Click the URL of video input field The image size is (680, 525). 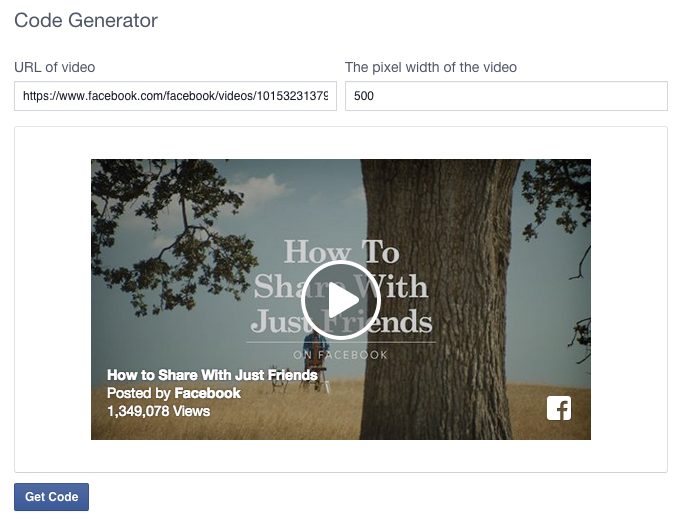pos(175,96)
